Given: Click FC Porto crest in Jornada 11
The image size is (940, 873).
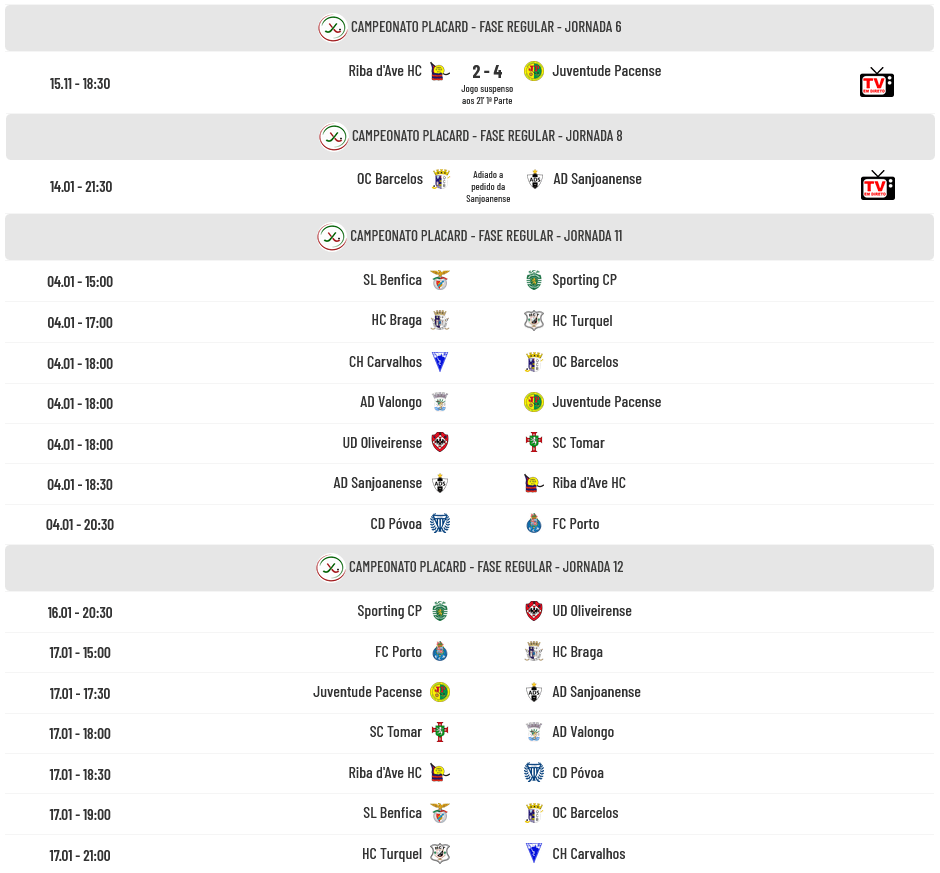Looking at the screenshot, I should click(x=534, y=524).
